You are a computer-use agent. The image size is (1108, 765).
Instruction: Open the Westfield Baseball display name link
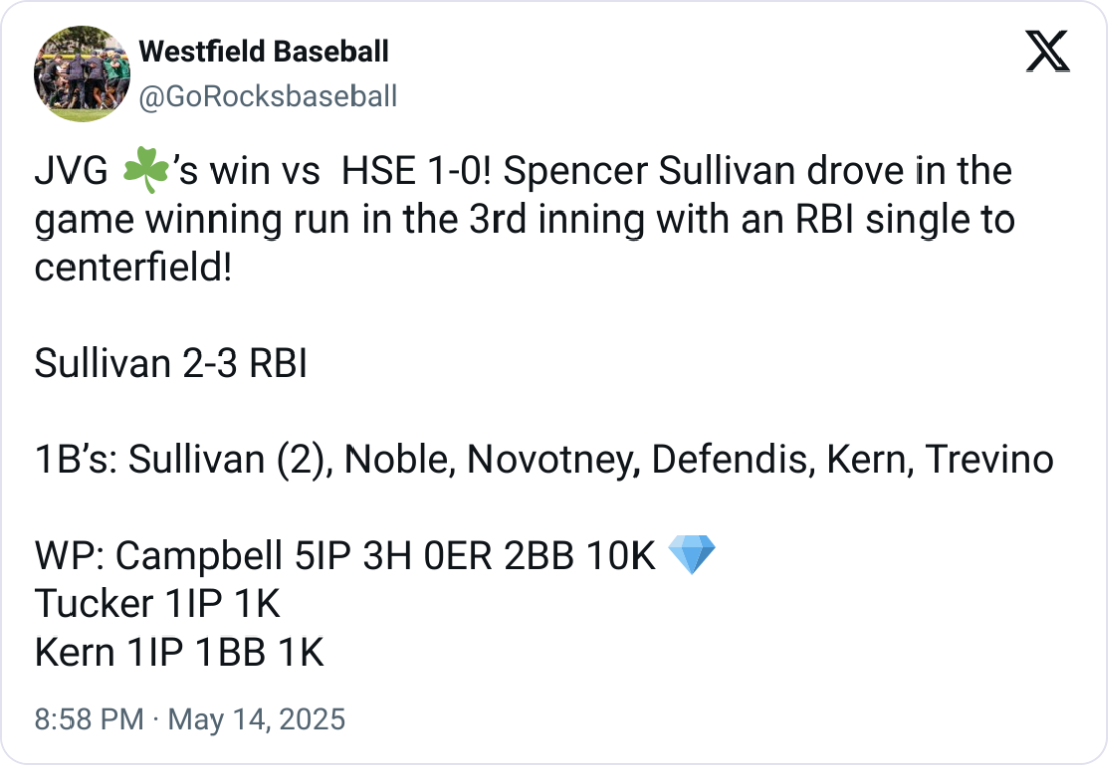point(263,51)
